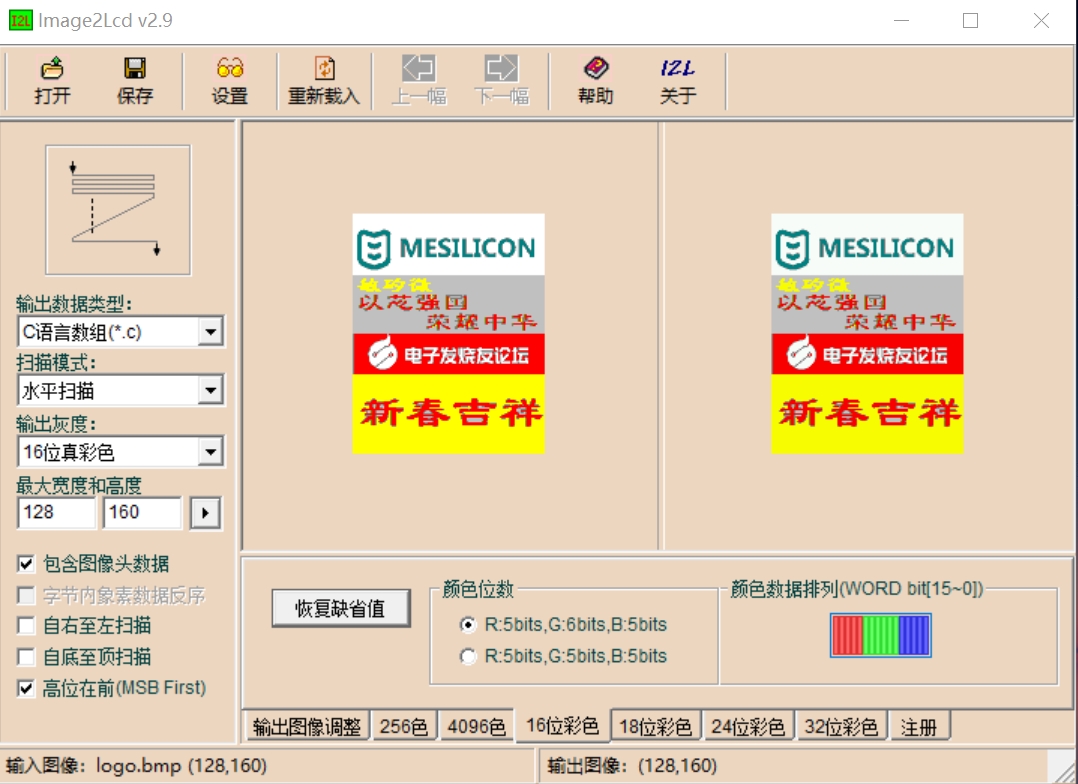
Task: Select R:5bits,G:6bits,B:5bits radio option
Action: click(x=468, y=624)
